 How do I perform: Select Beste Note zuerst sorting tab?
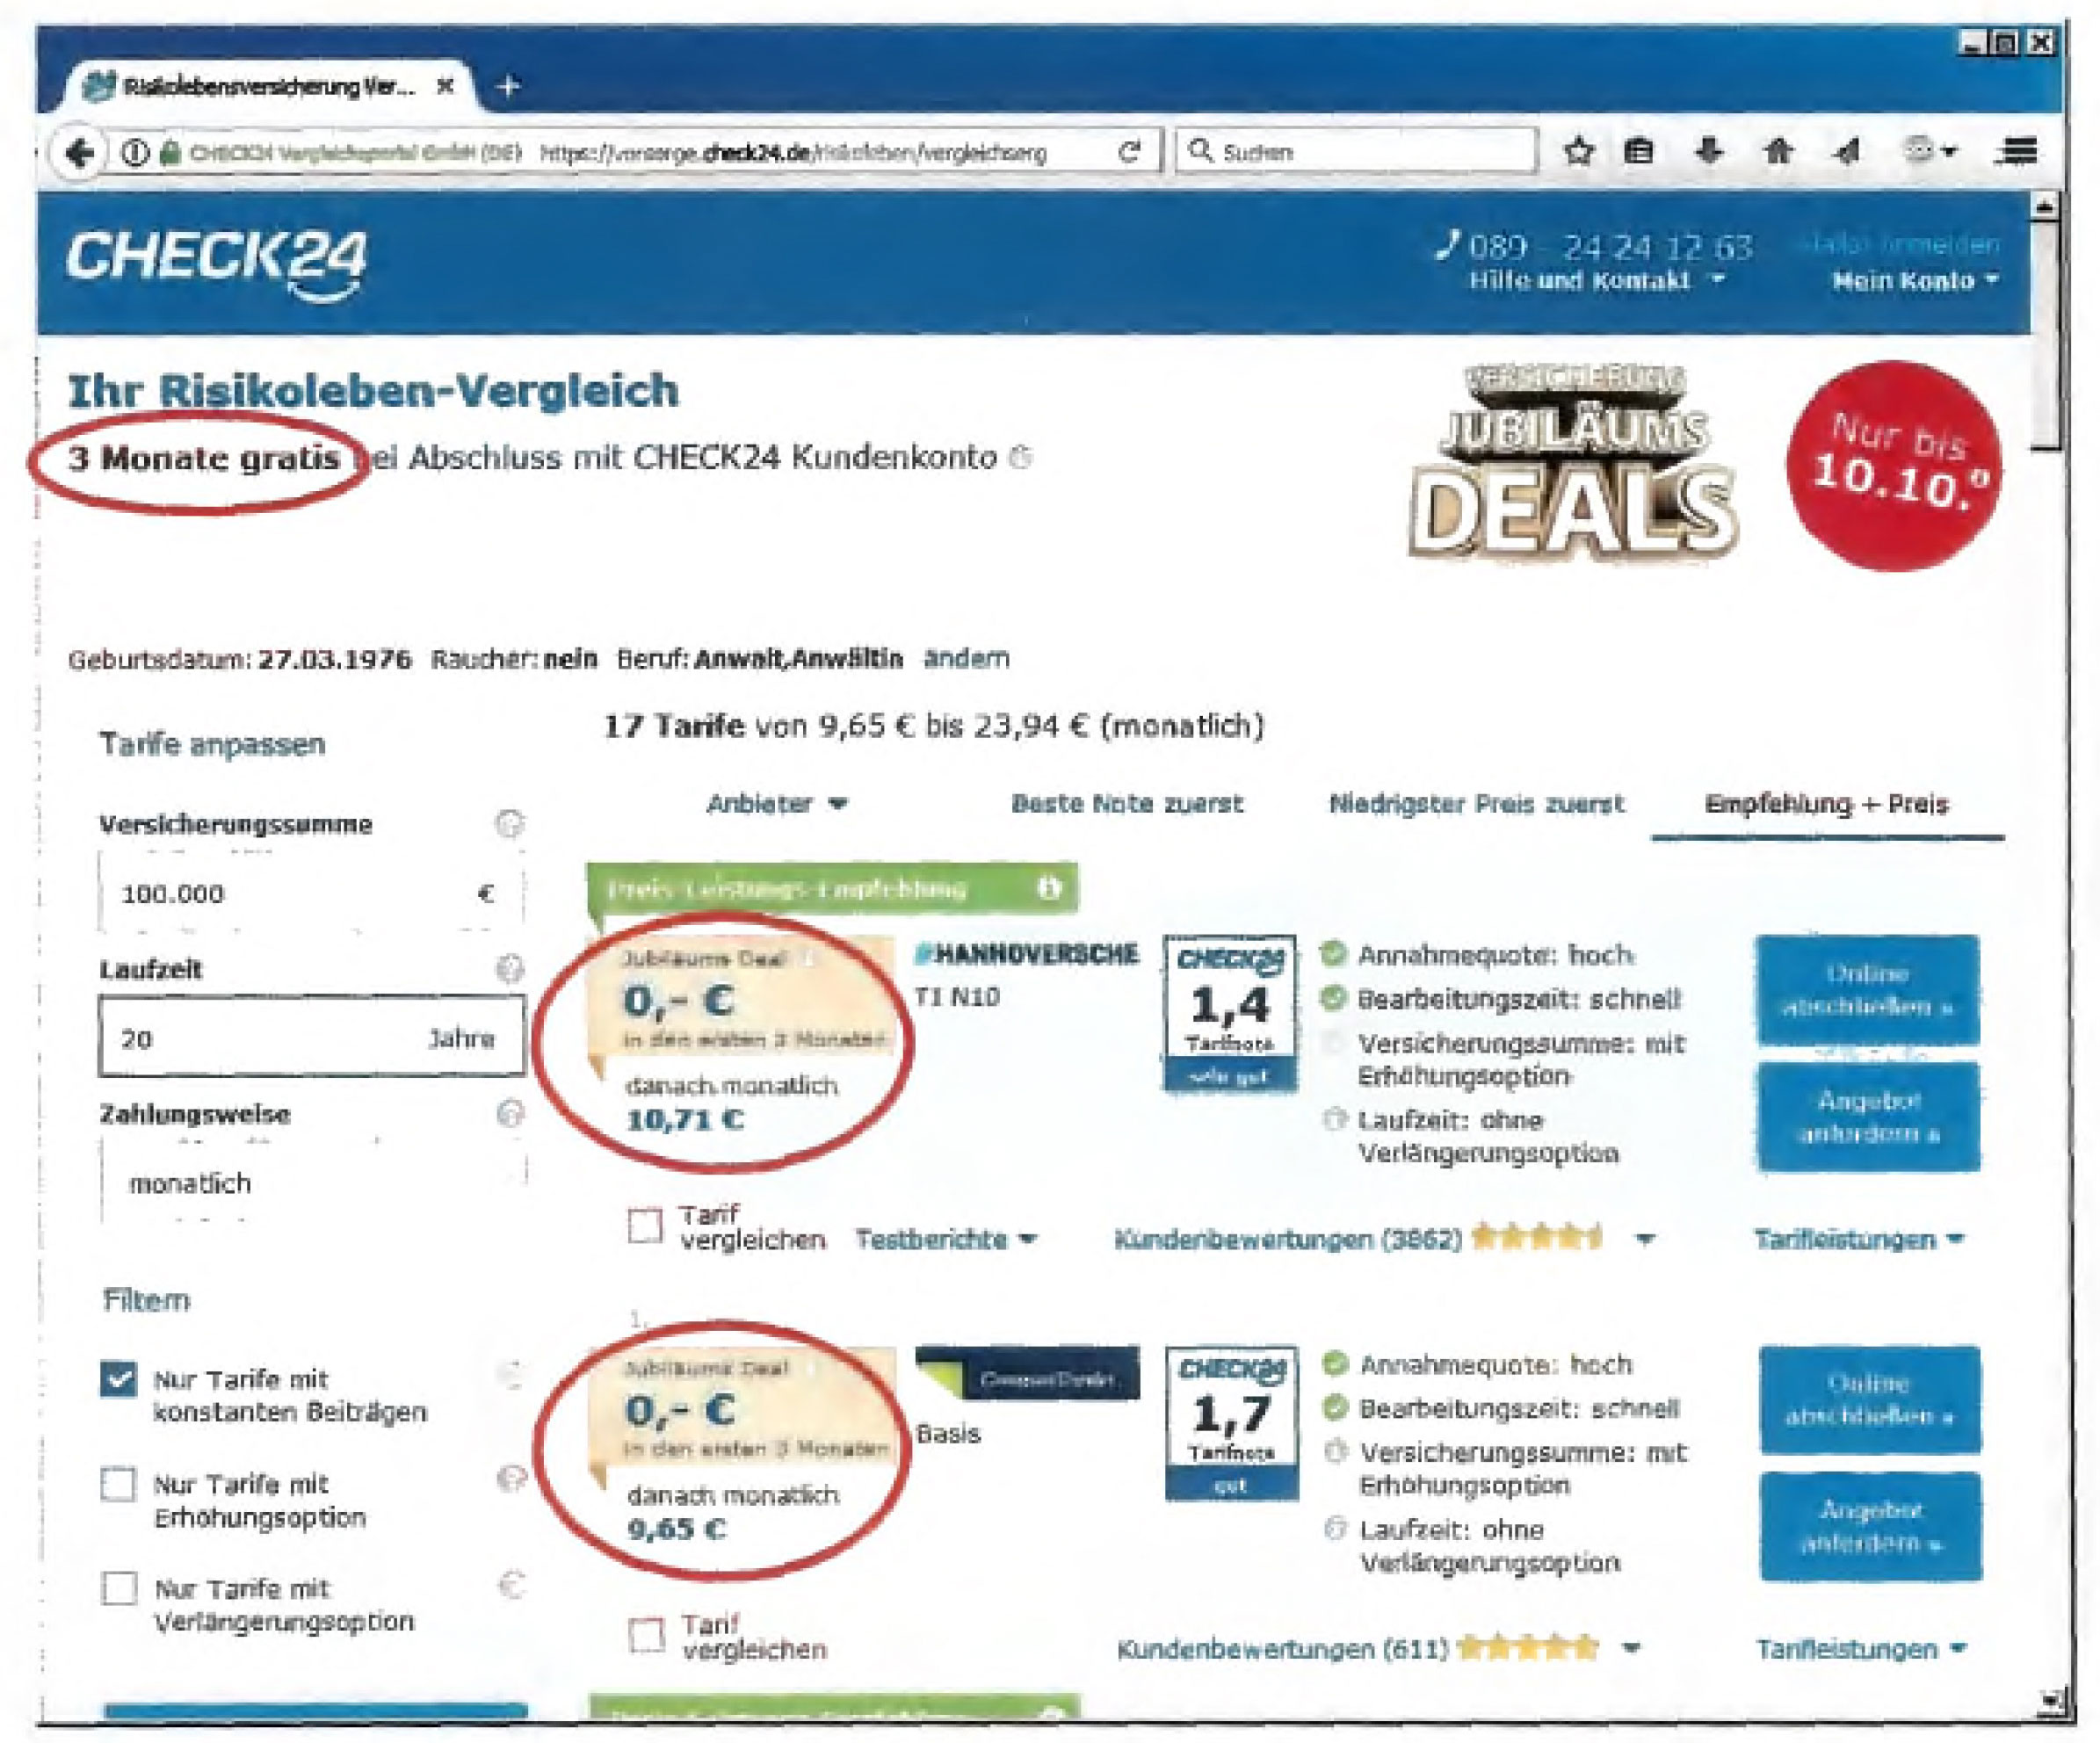coord(1127,803)
